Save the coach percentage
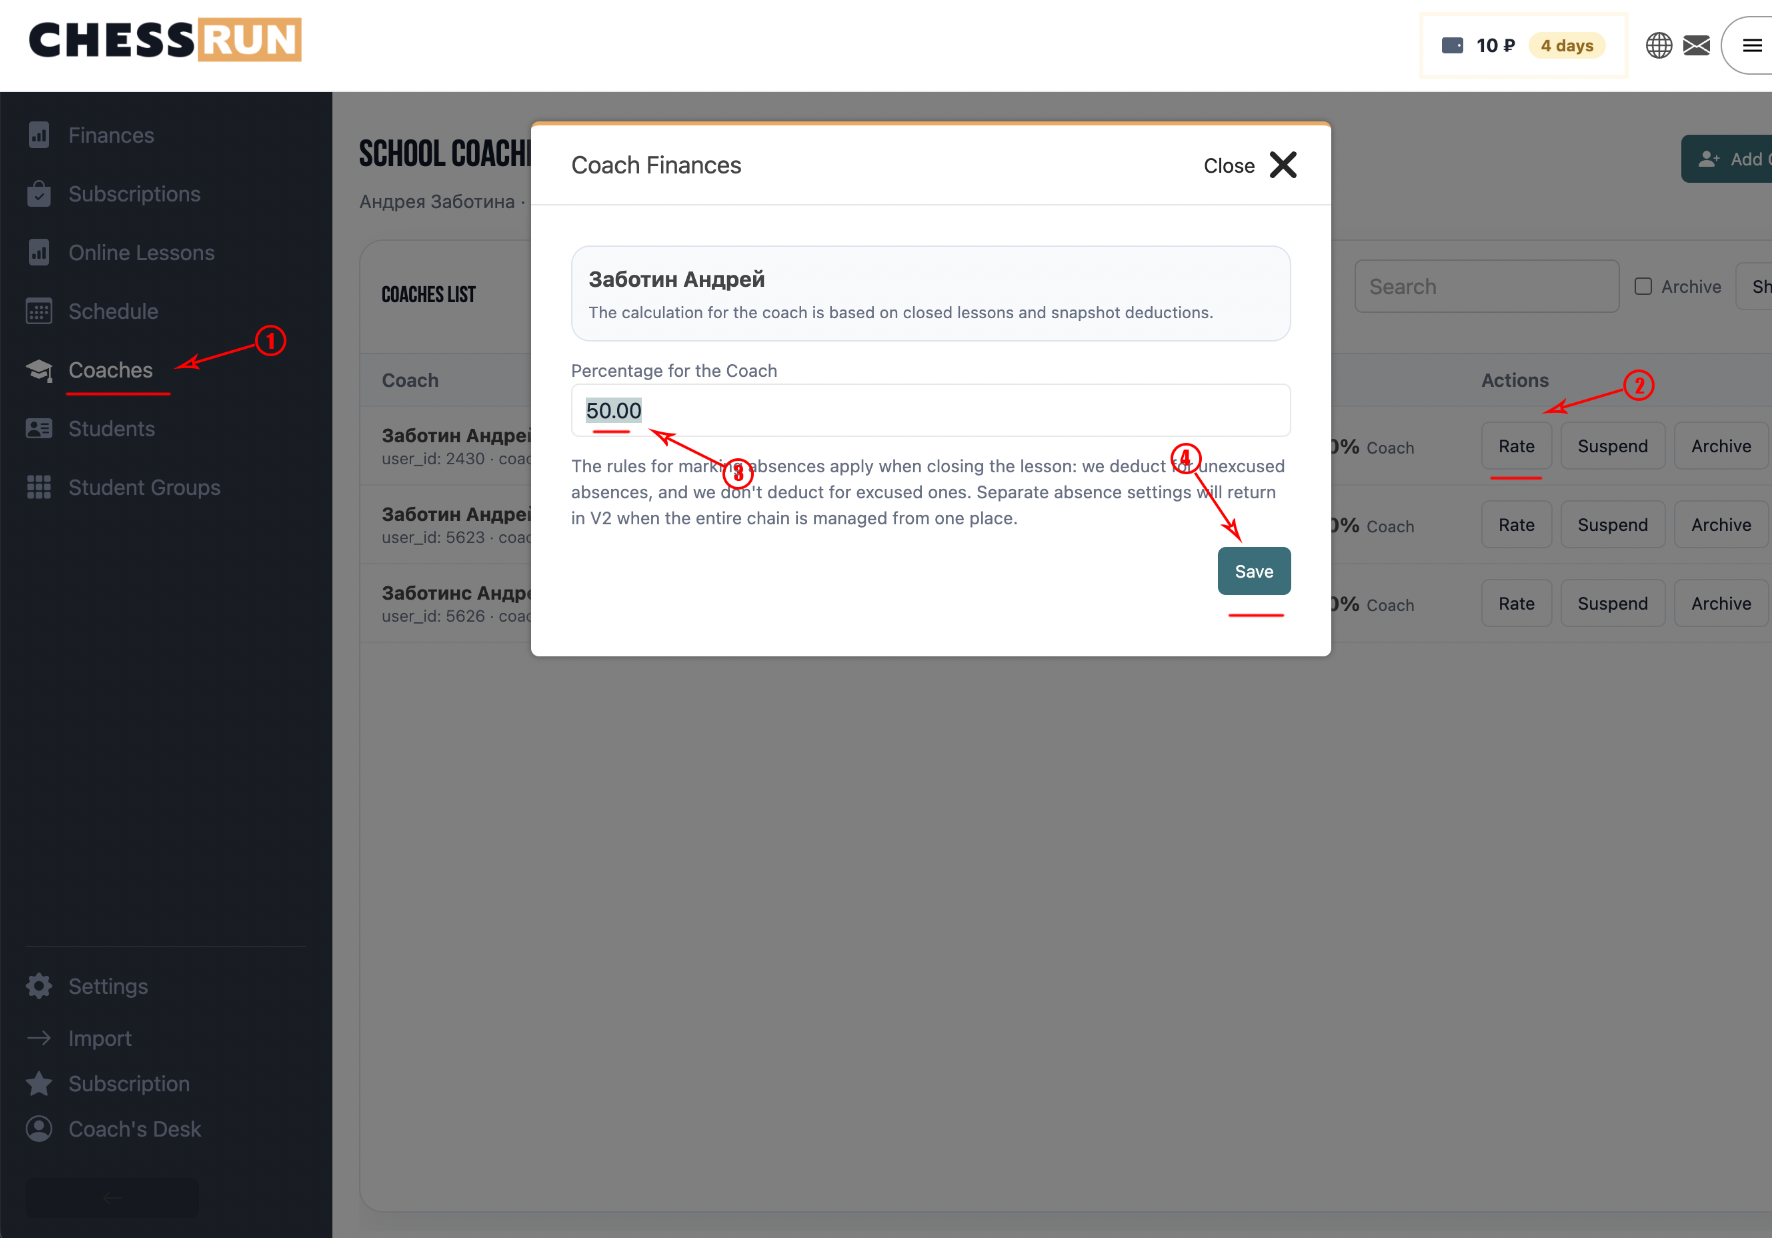The width and height of the screenshot is (1772, 1238). [x=1254, y=571]
